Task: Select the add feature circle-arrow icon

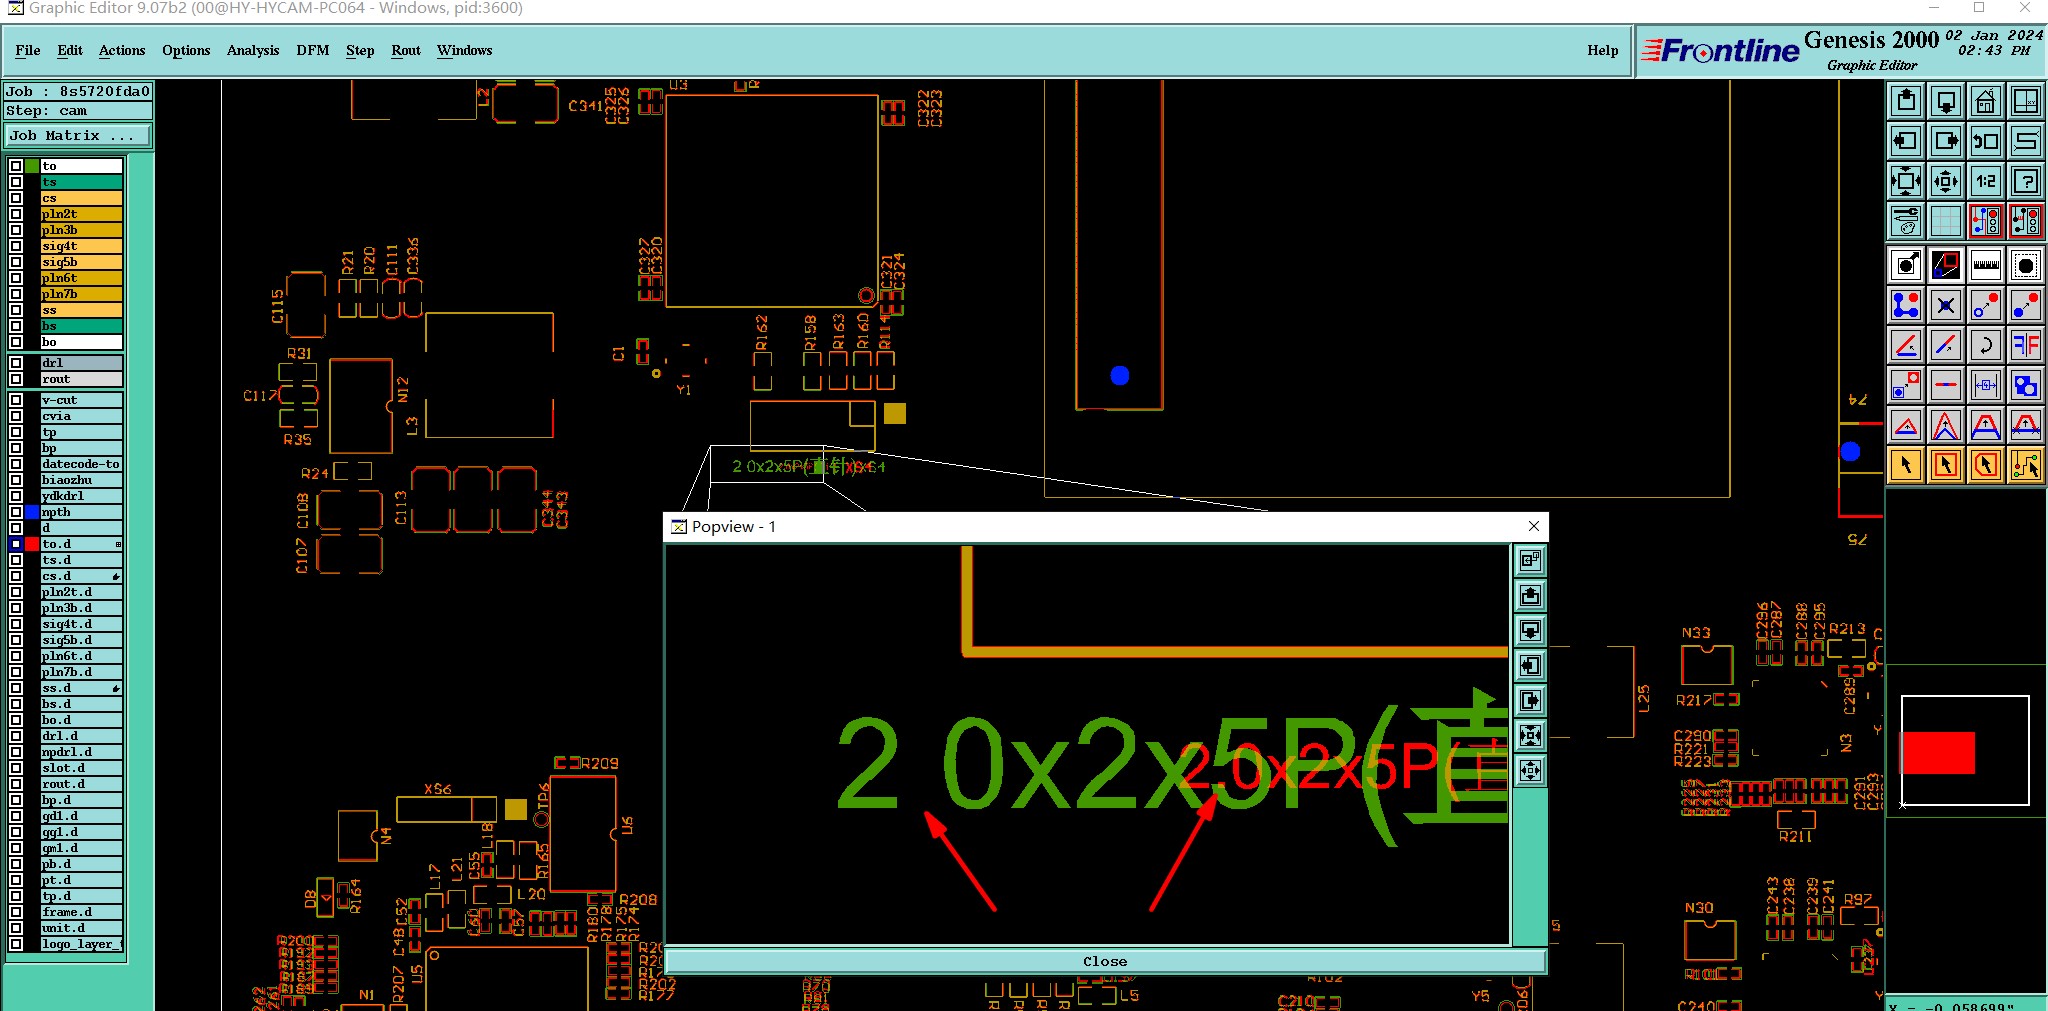Action: (x=1906, y=265)
